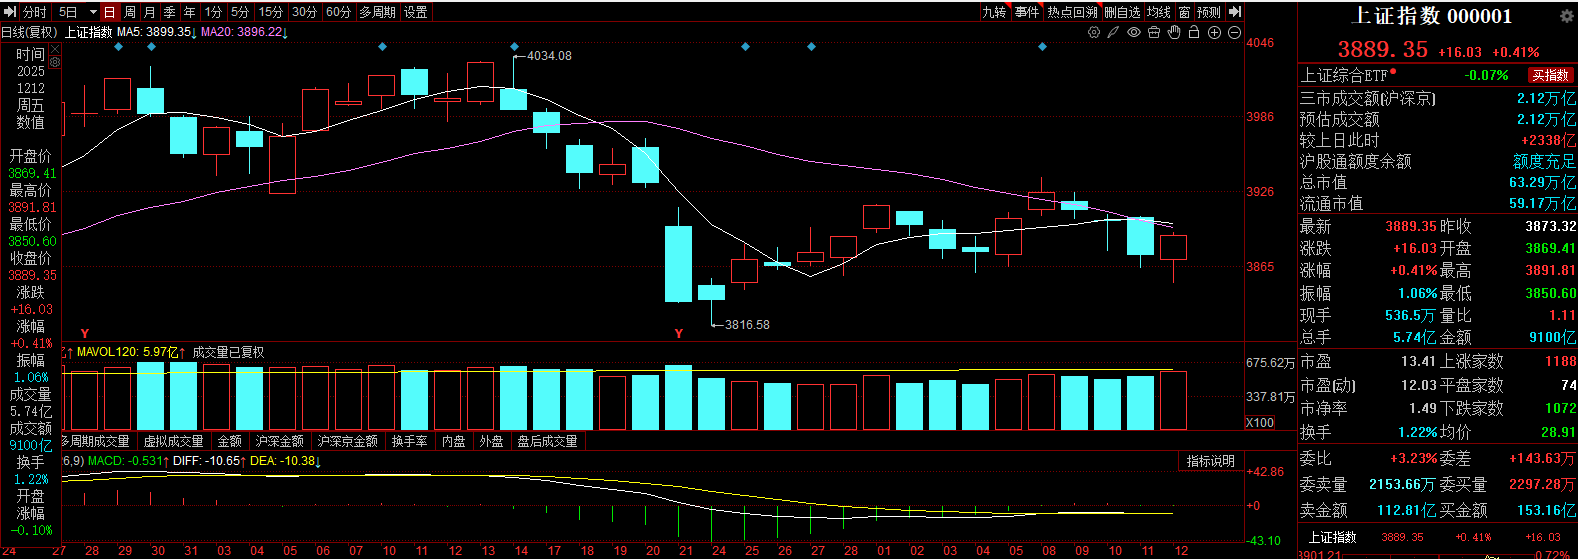Screen dimensions: 1578x559
Task: Select the 换手率 volume tab
Action: point(410,441)
